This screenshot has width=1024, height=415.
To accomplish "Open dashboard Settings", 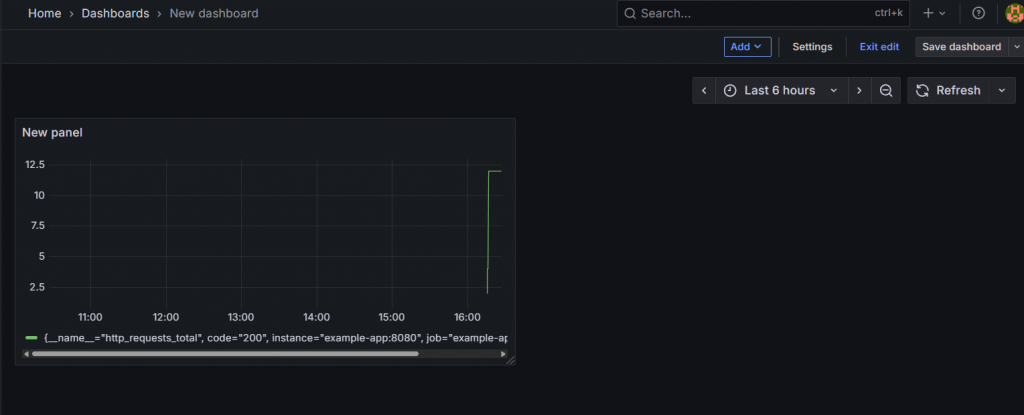I will click(x=812, y=46).
